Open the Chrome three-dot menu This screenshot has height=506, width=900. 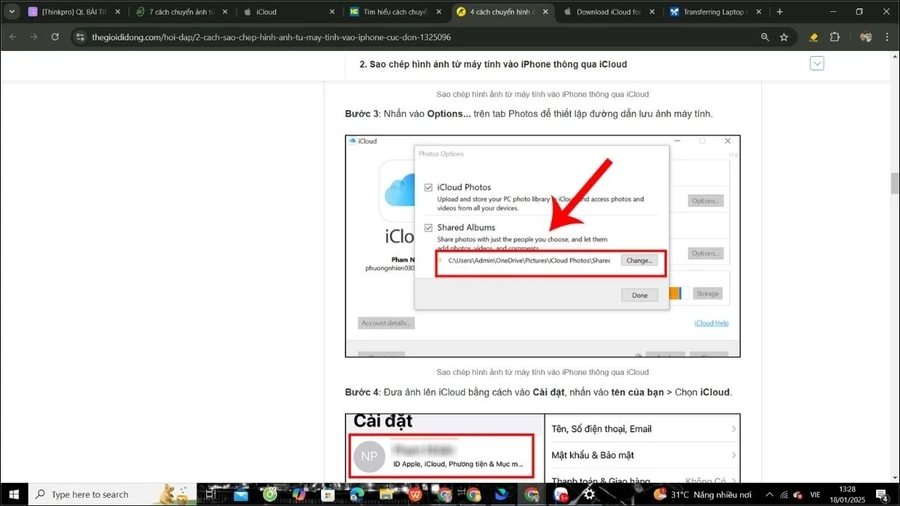click(x=887, y=37)
